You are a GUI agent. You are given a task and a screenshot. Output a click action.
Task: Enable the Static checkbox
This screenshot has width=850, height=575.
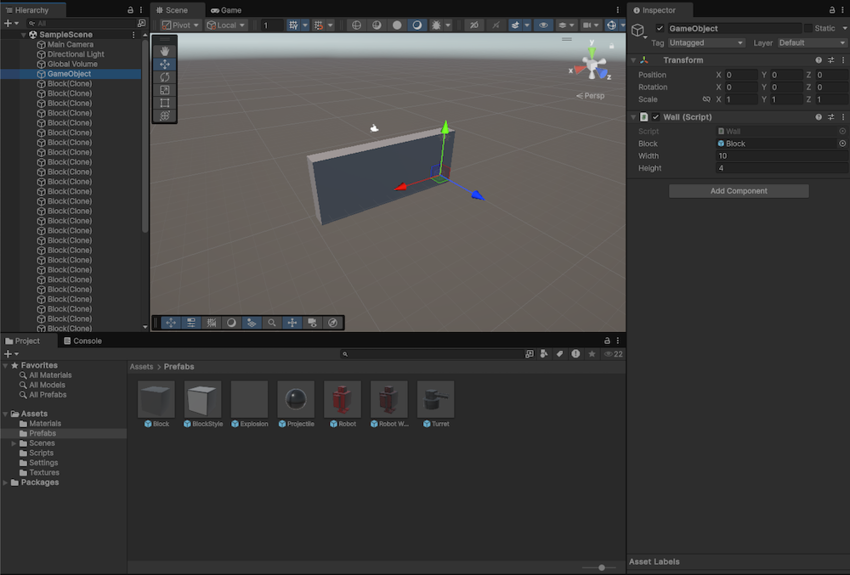[x=808, y=29]
